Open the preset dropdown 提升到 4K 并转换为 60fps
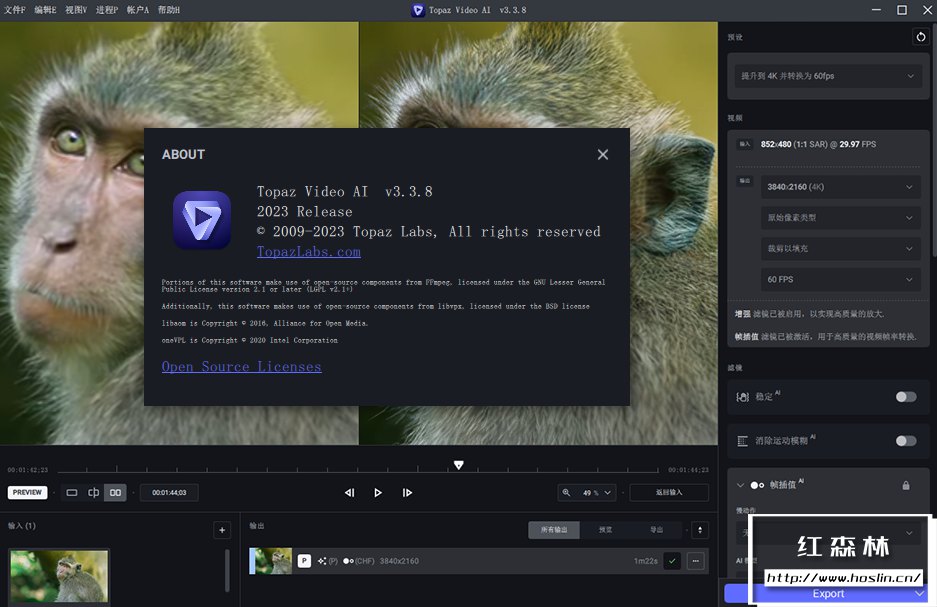 pyautogui.click(x=828, y=76)
